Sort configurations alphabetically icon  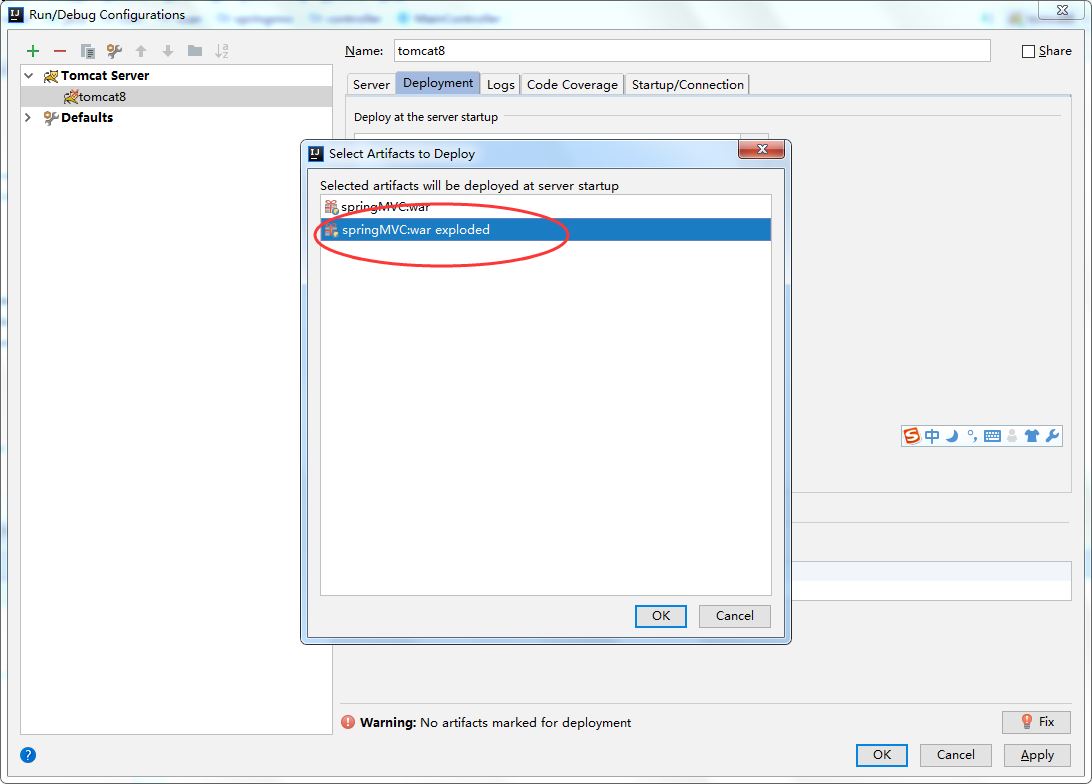tap(221, 51)
